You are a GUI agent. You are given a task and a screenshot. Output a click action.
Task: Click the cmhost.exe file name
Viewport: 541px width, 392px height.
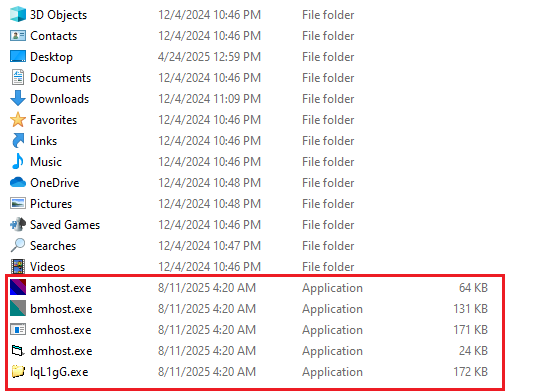coord(61,330)
